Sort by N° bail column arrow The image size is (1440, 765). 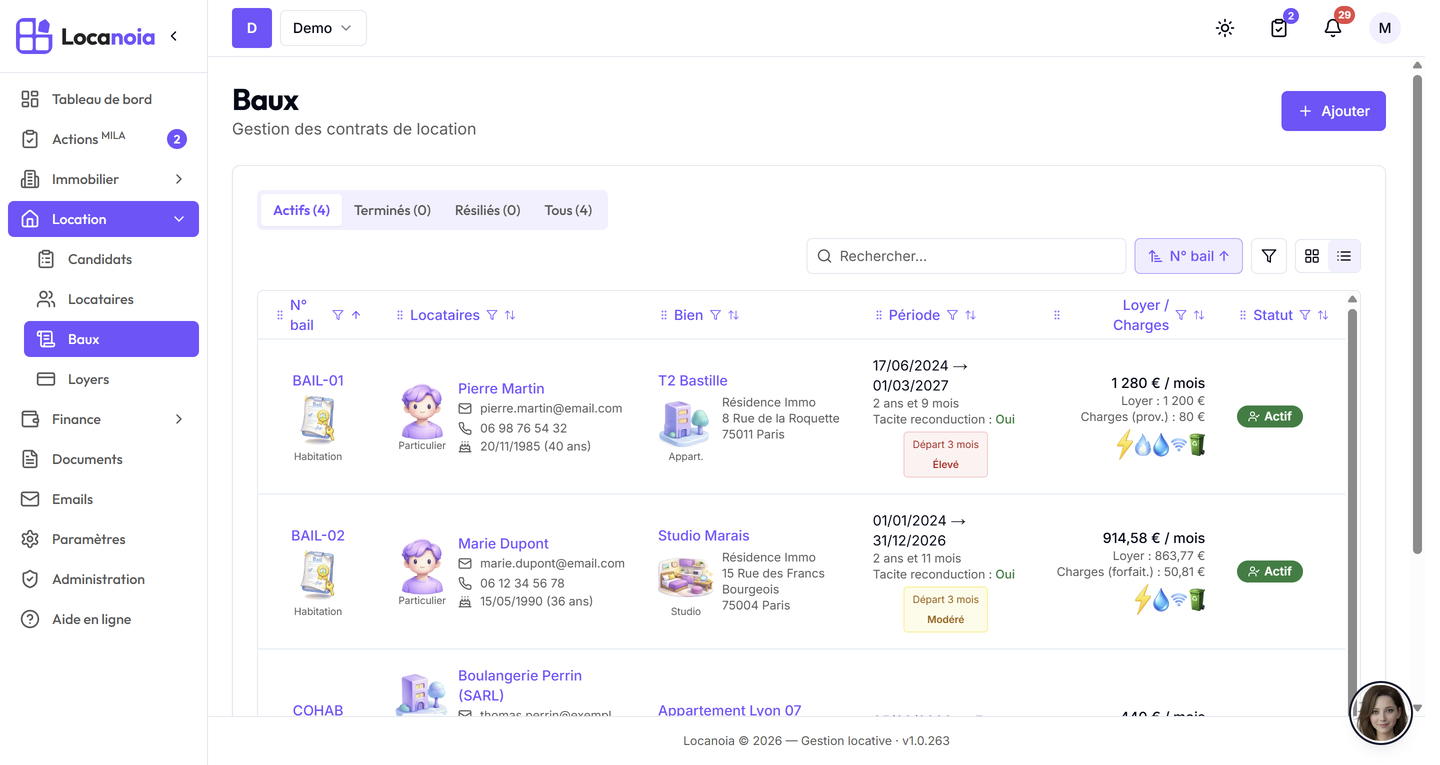point(356,315)
